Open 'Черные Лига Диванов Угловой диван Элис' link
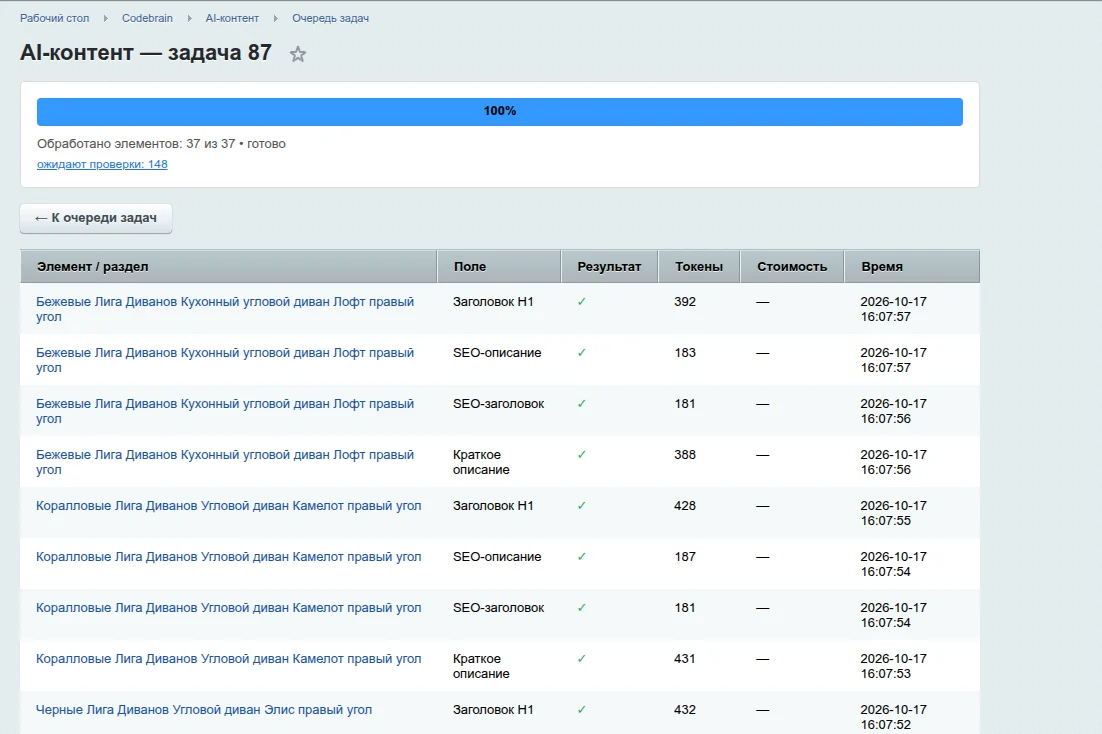This screenshot has height=734, width=1102. (x=204, y=709)
